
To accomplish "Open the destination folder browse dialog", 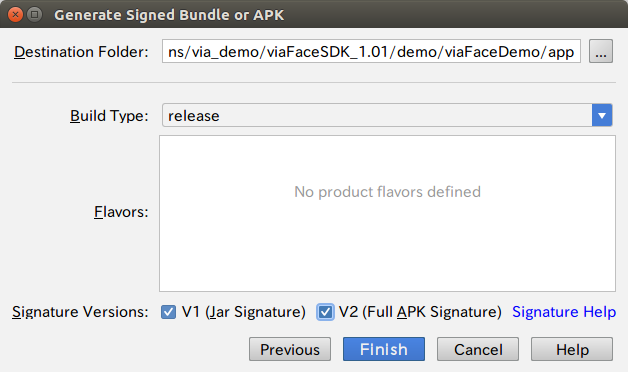I will click(x=600, y=51).
